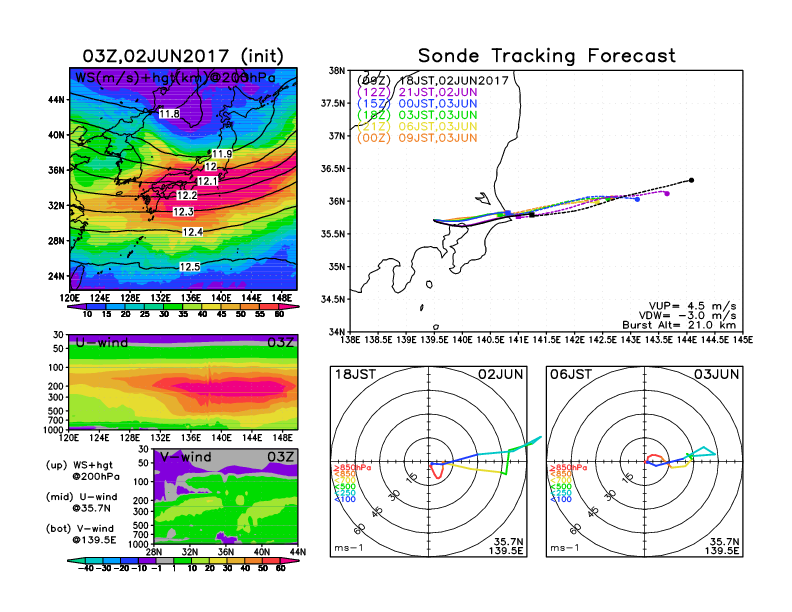Image resolution: width=792 pixels, height=612 pixels.
Task: Click the blue landing dot of the 15Z track
Action: 637,199
